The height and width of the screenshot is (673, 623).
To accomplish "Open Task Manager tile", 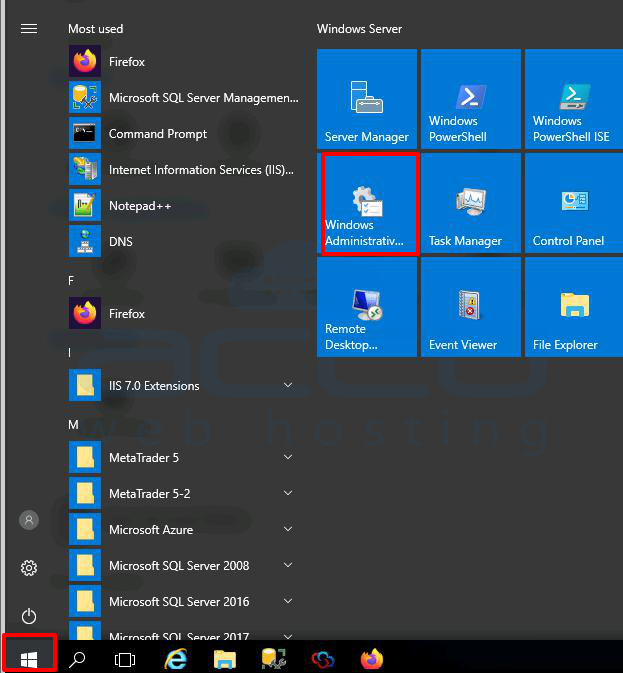I will [x=471, y=203].
